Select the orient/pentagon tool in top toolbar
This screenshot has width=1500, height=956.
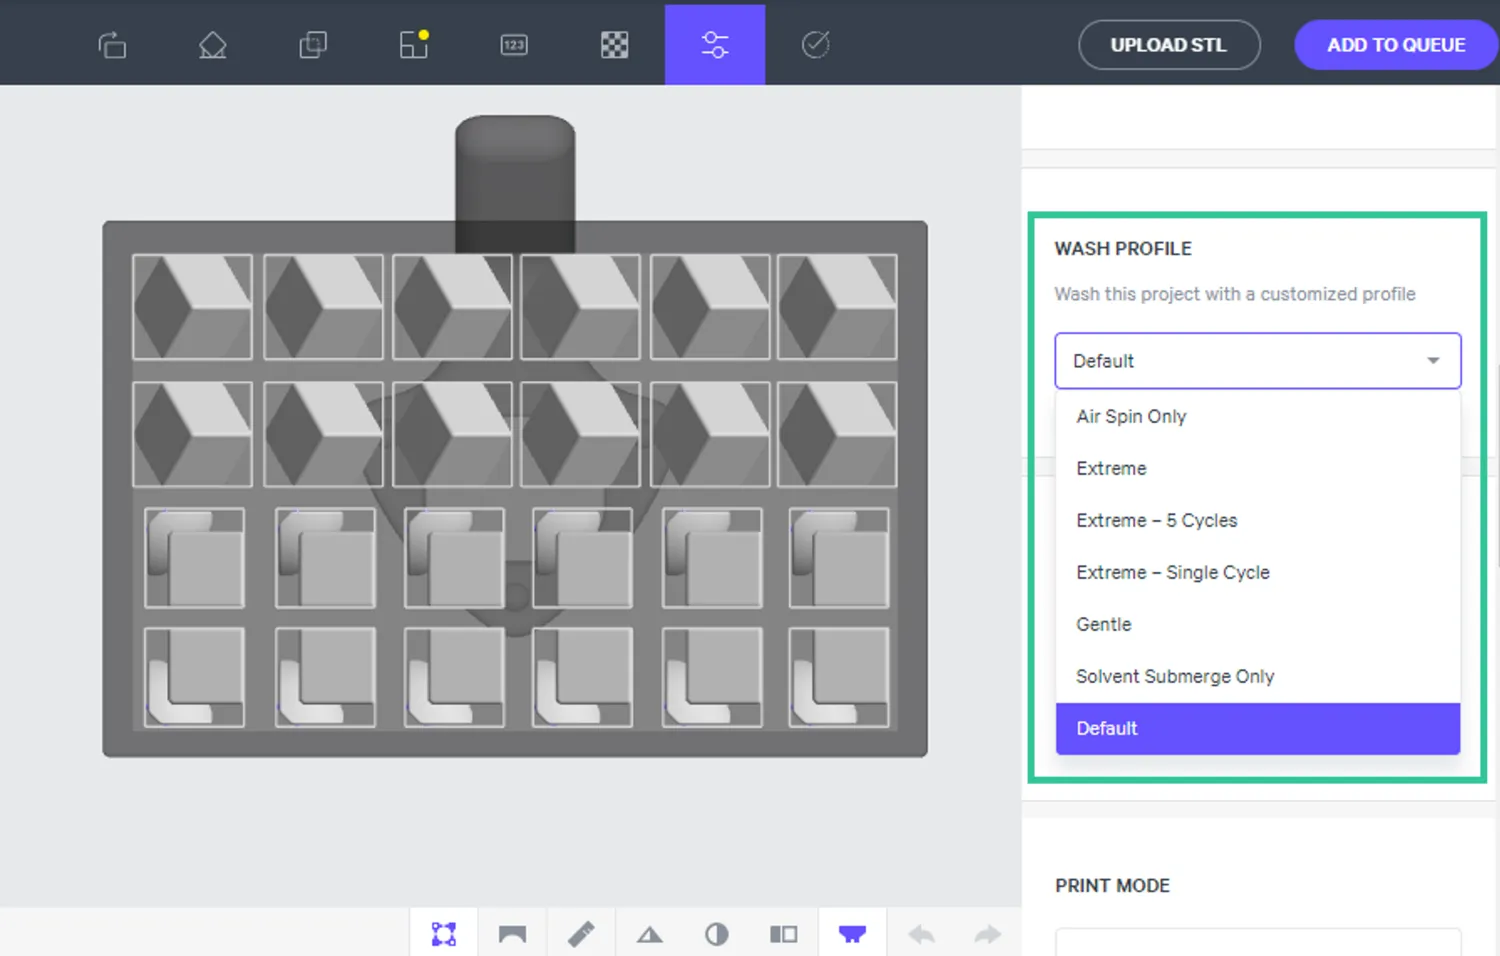(213, 45)
